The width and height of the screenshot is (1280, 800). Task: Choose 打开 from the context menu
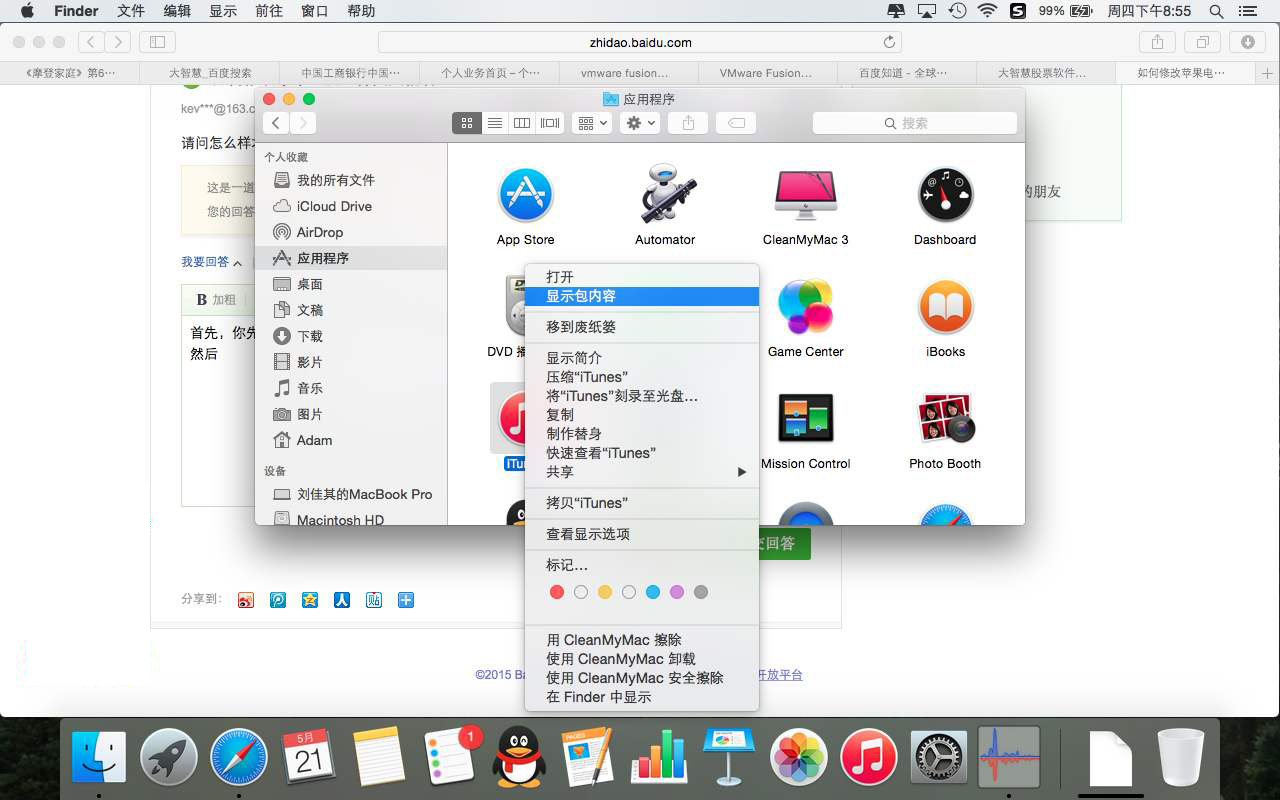point(642,277)
